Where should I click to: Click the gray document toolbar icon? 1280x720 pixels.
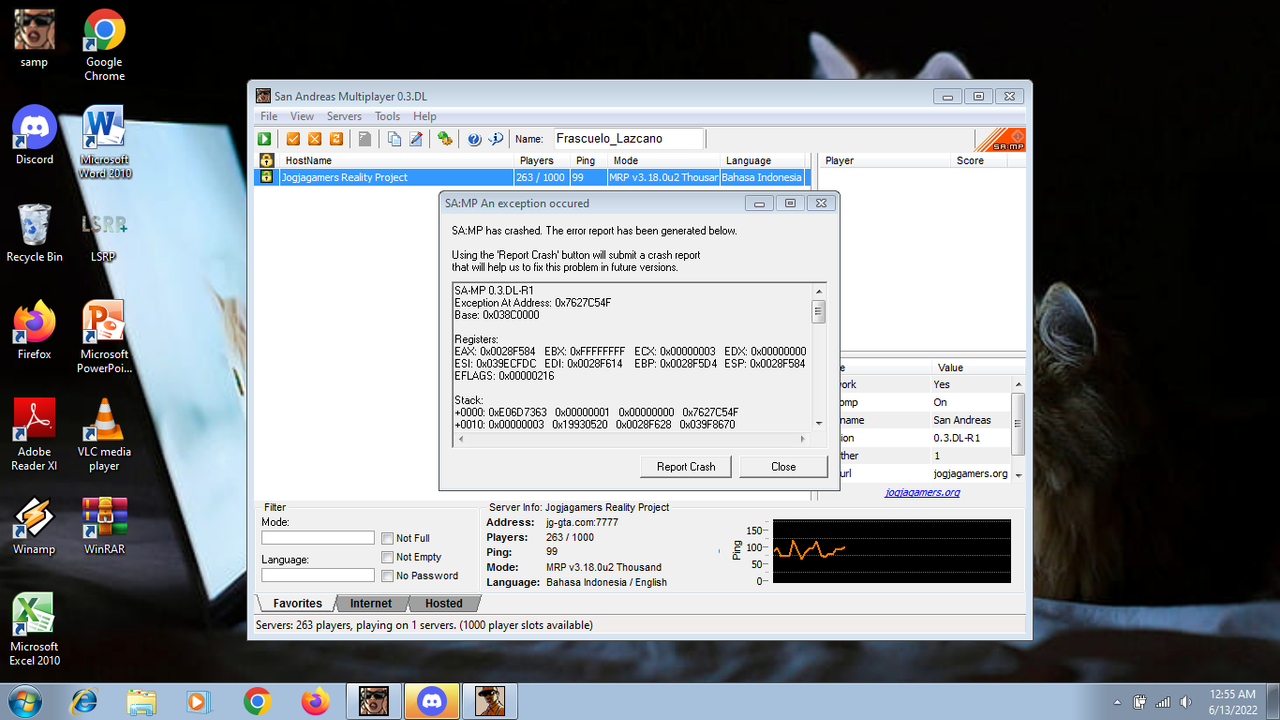point(365,139)
